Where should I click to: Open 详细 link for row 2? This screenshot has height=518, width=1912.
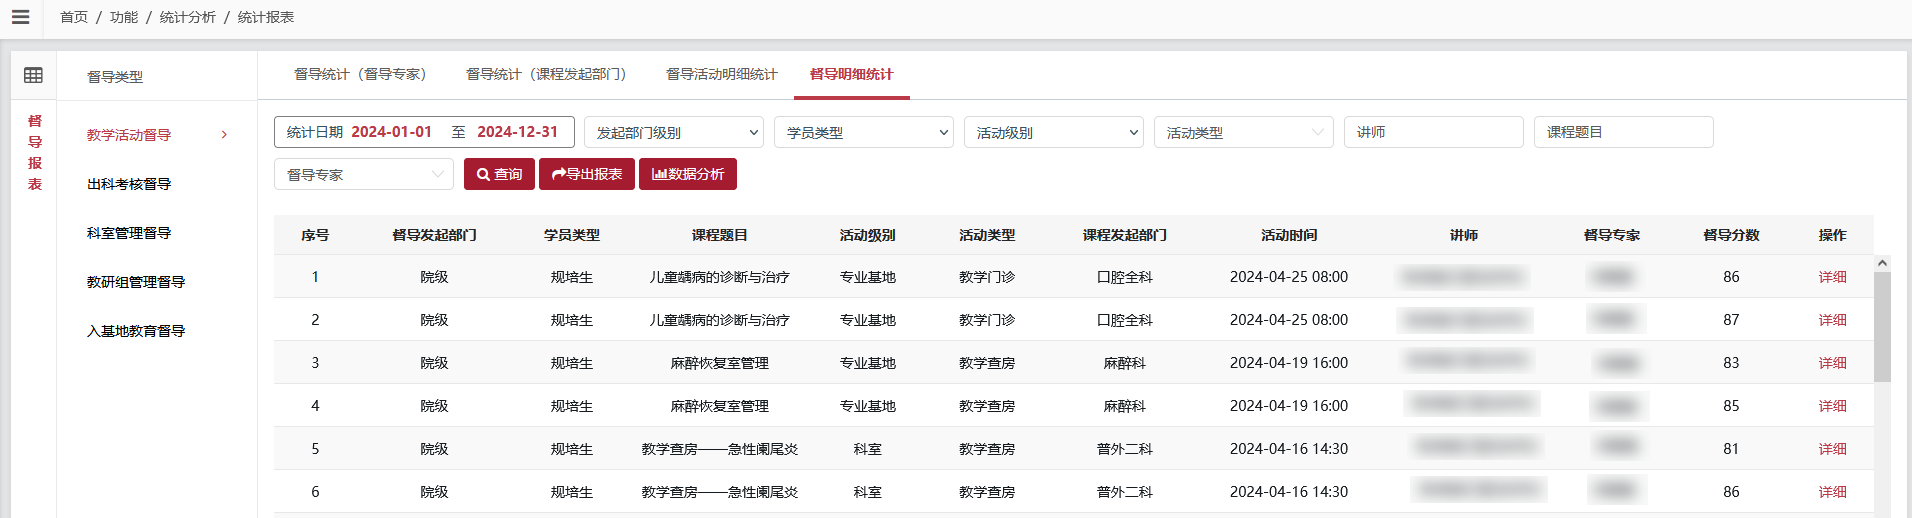pyautogui.click(x=1832, y=320)
